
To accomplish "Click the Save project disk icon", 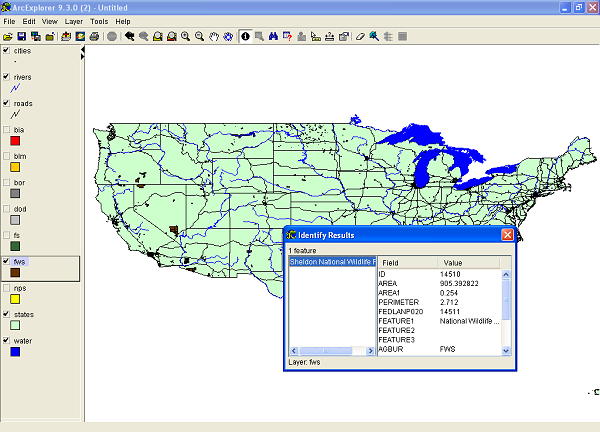I will pos(22,36).
